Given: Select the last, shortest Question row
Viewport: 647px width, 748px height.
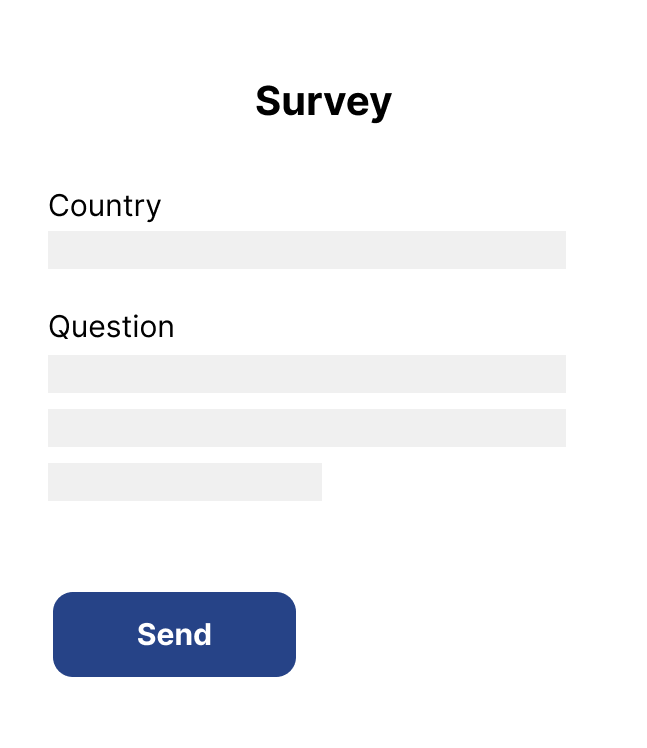Looking at the screenshot, I should pos(185,482).
